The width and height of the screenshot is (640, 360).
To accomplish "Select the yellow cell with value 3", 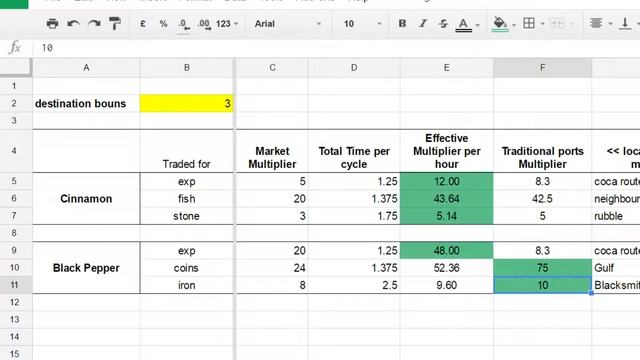I will (187, 103).
